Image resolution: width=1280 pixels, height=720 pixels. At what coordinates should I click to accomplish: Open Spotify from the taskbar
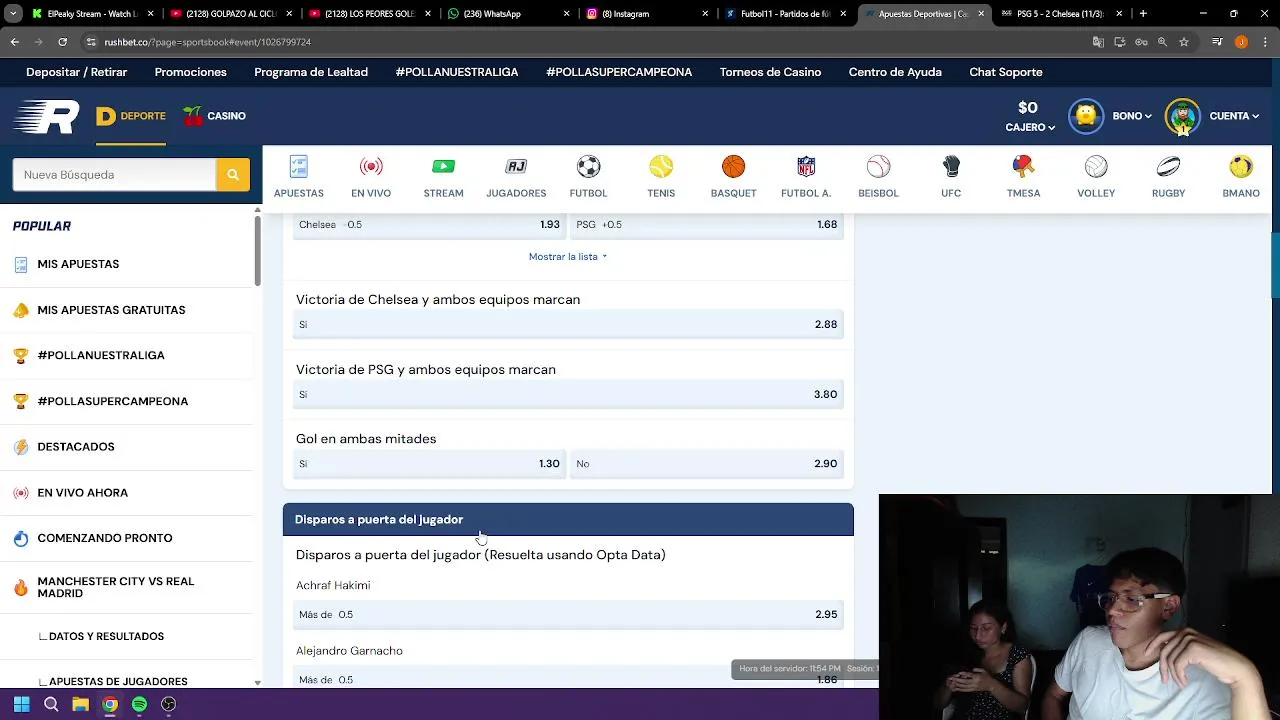(139, 704)
